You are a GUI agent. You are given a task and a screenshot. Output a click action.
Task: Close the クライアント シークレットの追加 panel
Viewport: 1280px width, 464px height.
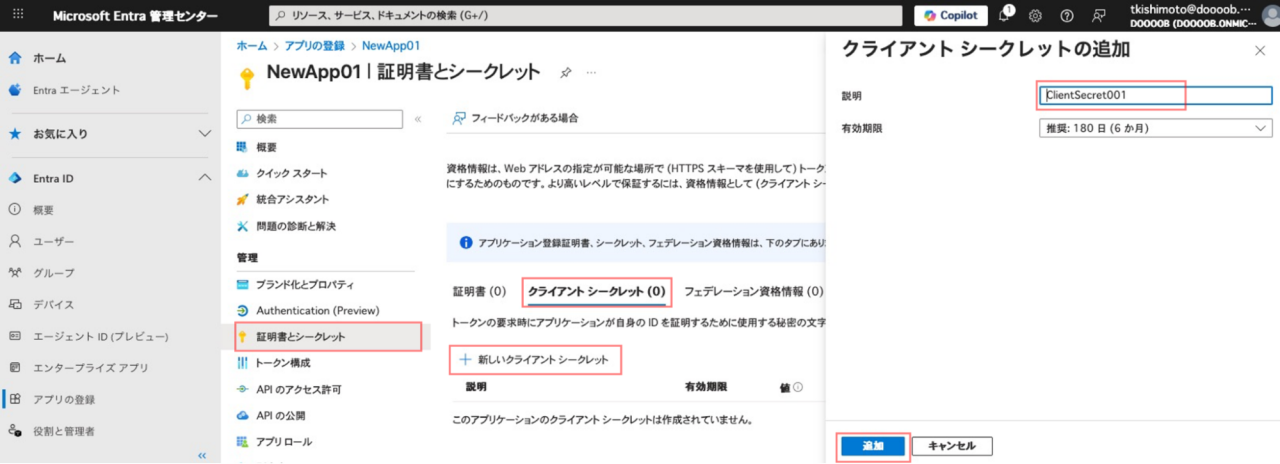[x=1259, y=50]
